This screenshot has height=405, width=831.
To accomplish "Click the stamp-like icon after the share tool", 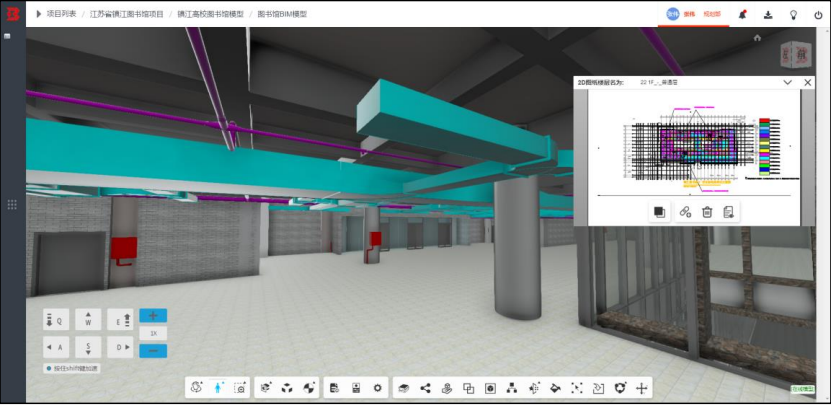I will pos(447,388).
